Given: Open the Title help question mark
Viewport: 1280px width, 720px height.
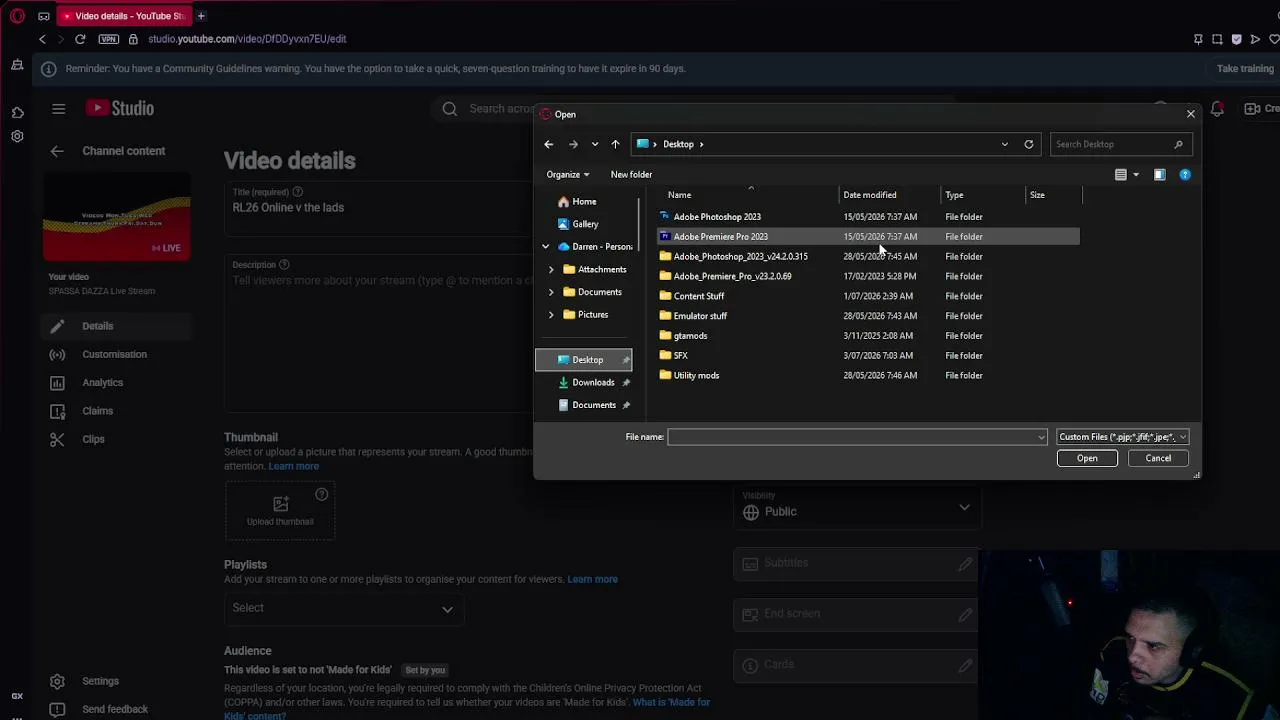Looking at the screenshot, I should [297, 192].
